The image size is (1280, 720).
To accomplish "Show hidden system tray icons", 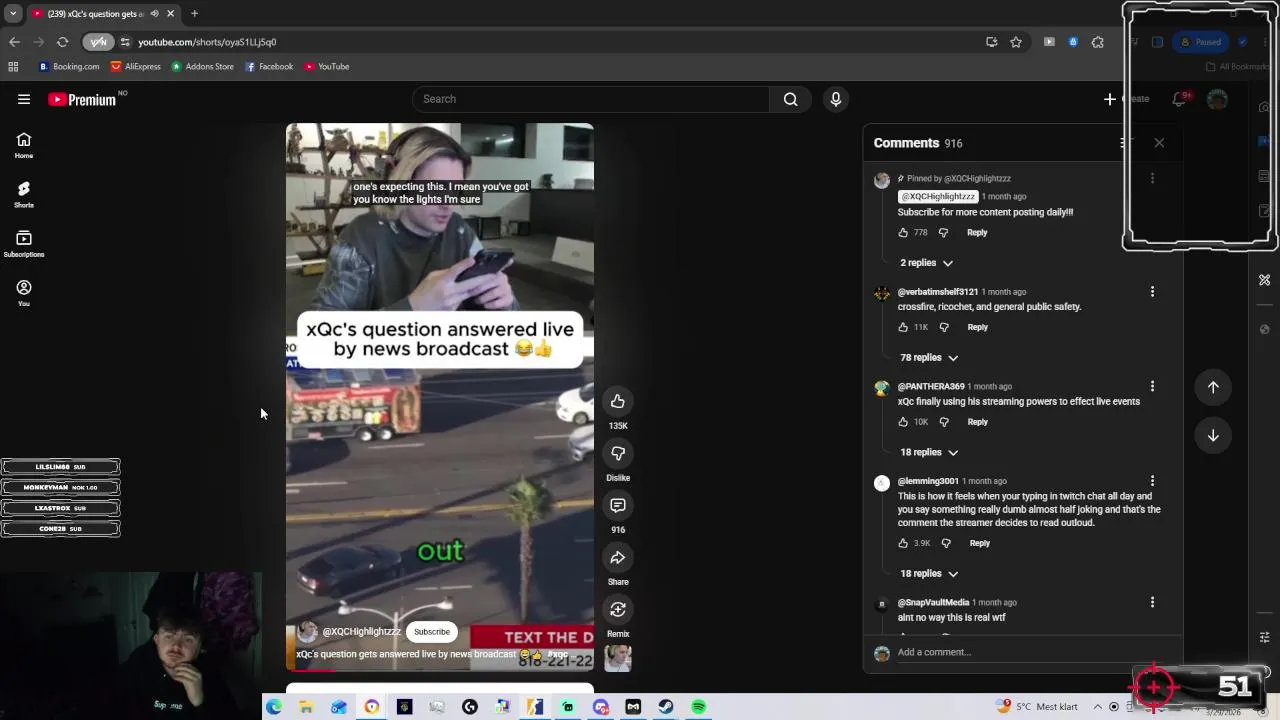I will pos(1097,707).
